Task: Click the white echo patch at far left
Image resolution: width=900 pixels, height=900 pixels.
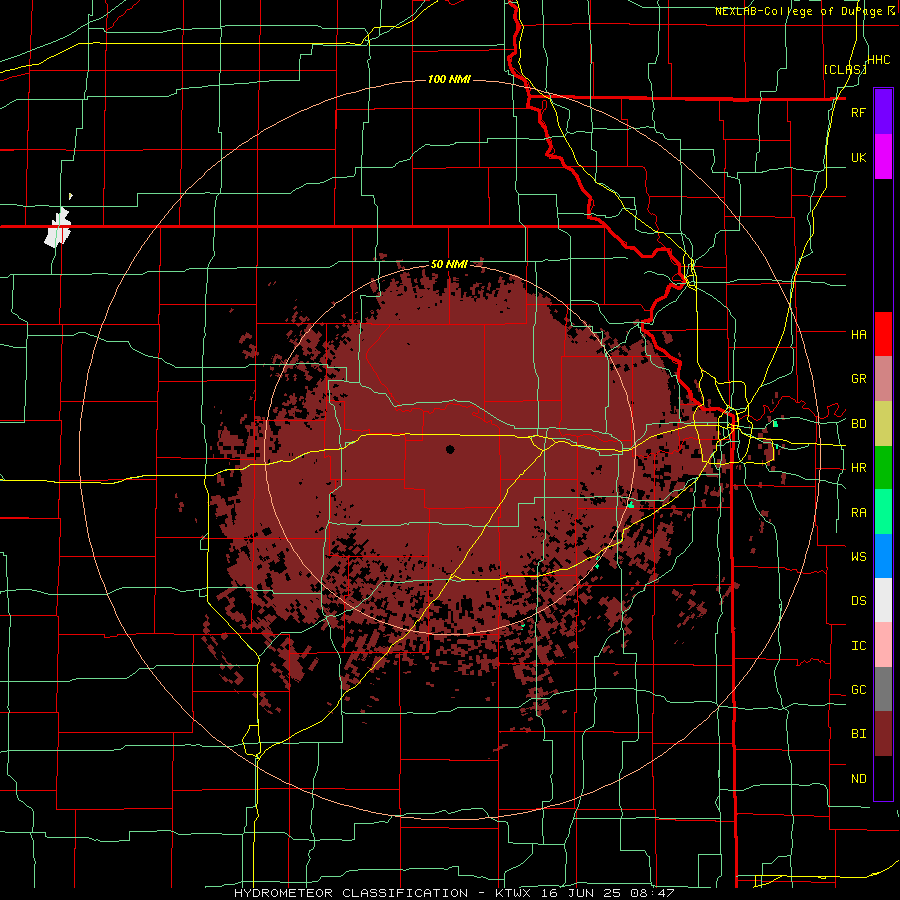Action: (58, 228)
